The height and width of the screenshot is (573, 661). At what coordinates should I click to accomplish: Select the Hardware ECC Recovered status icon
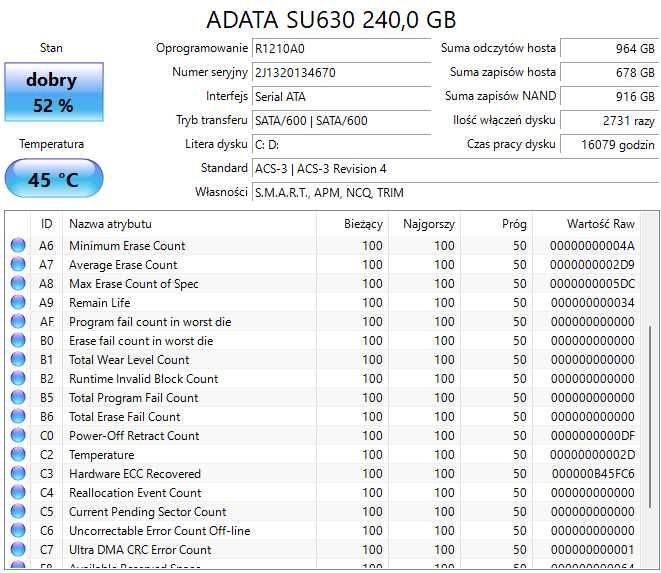pyautogui.click(x=18, y=473)
